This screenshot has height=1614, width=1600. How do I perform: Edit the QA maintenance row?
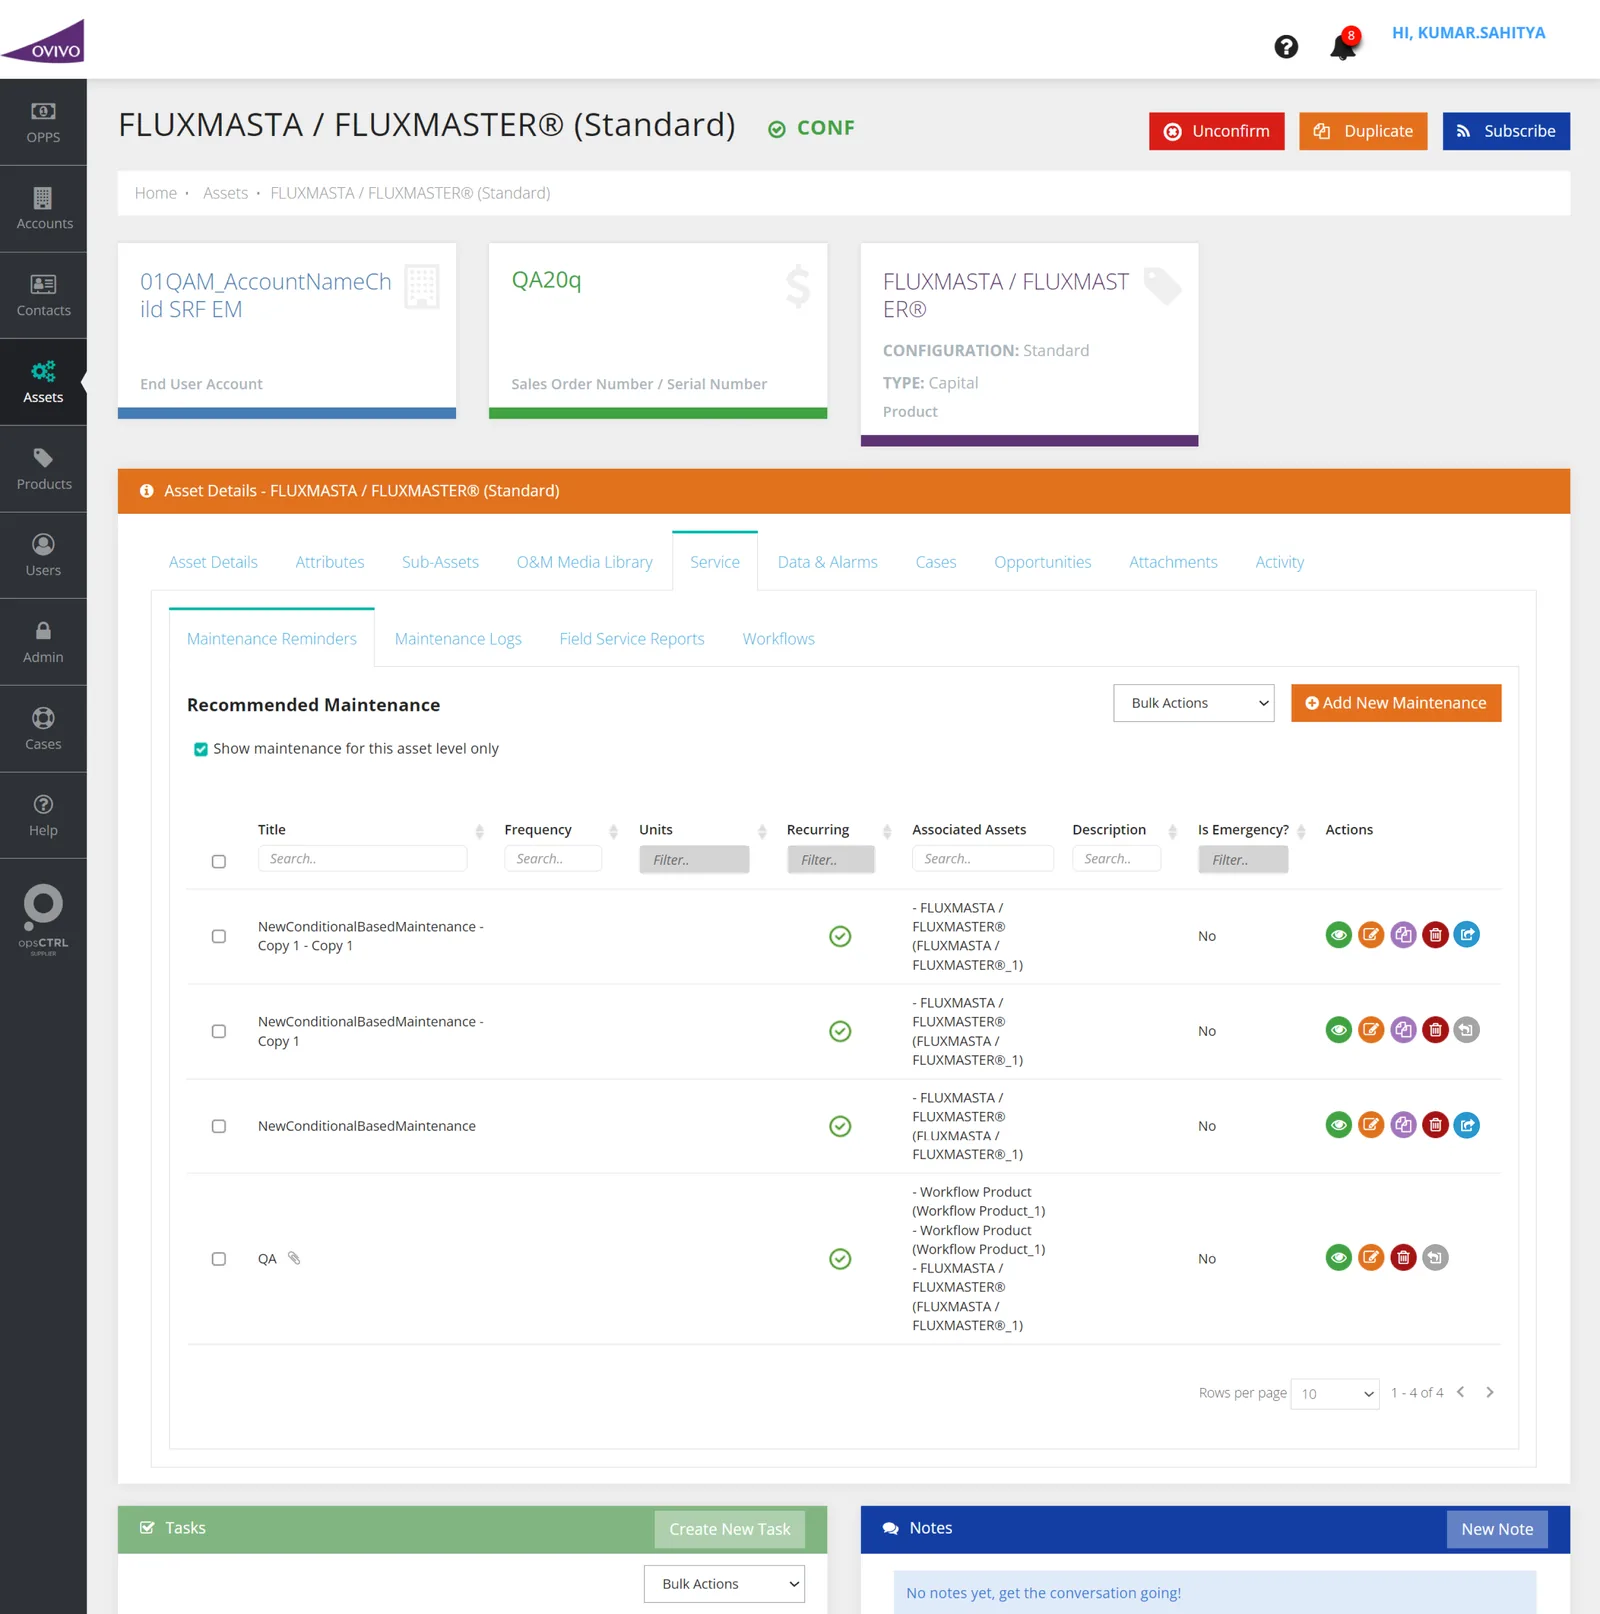point(1371,1258)
